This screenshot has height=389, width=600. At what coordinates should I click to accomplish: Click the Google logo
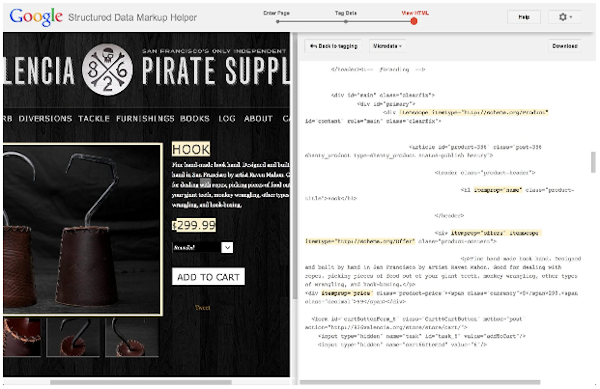[x=36, y=17]
